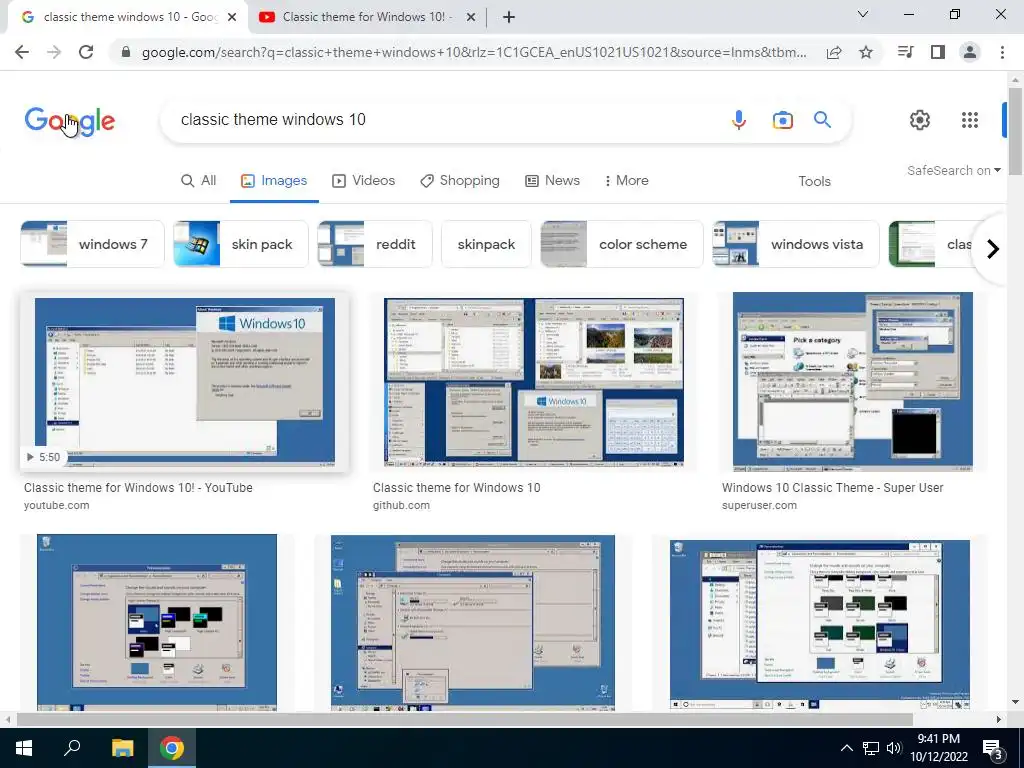Open the middle thumbnail in second row
The width and height of the screenshot is (1024, 768).
(473, 622)
